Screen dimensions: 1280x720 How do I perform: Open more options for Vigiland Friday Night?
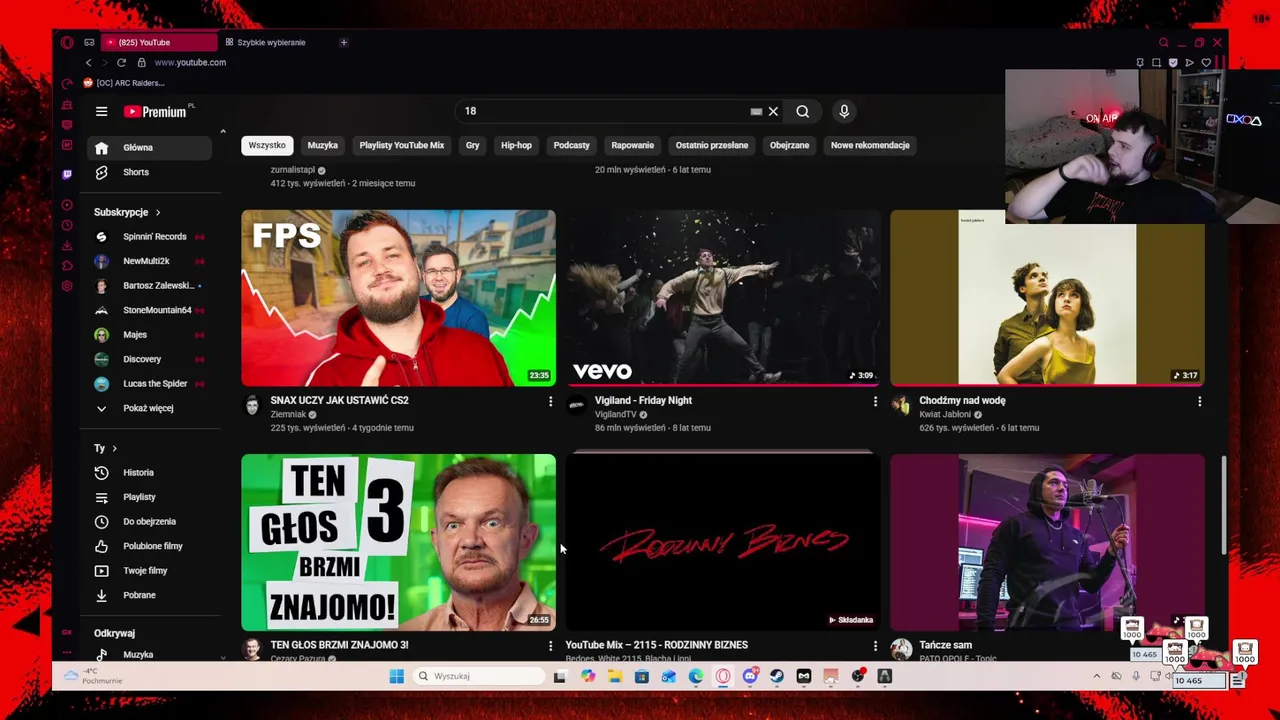pyautogui.click(x=875, y=401)
